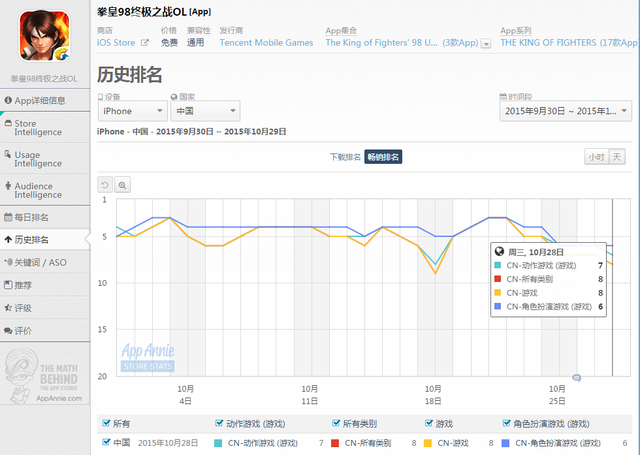This screenshot has width=640, height=455.
Task: Uncheck the 动作游戏 (游戏) checkbox
Action: 220,423
